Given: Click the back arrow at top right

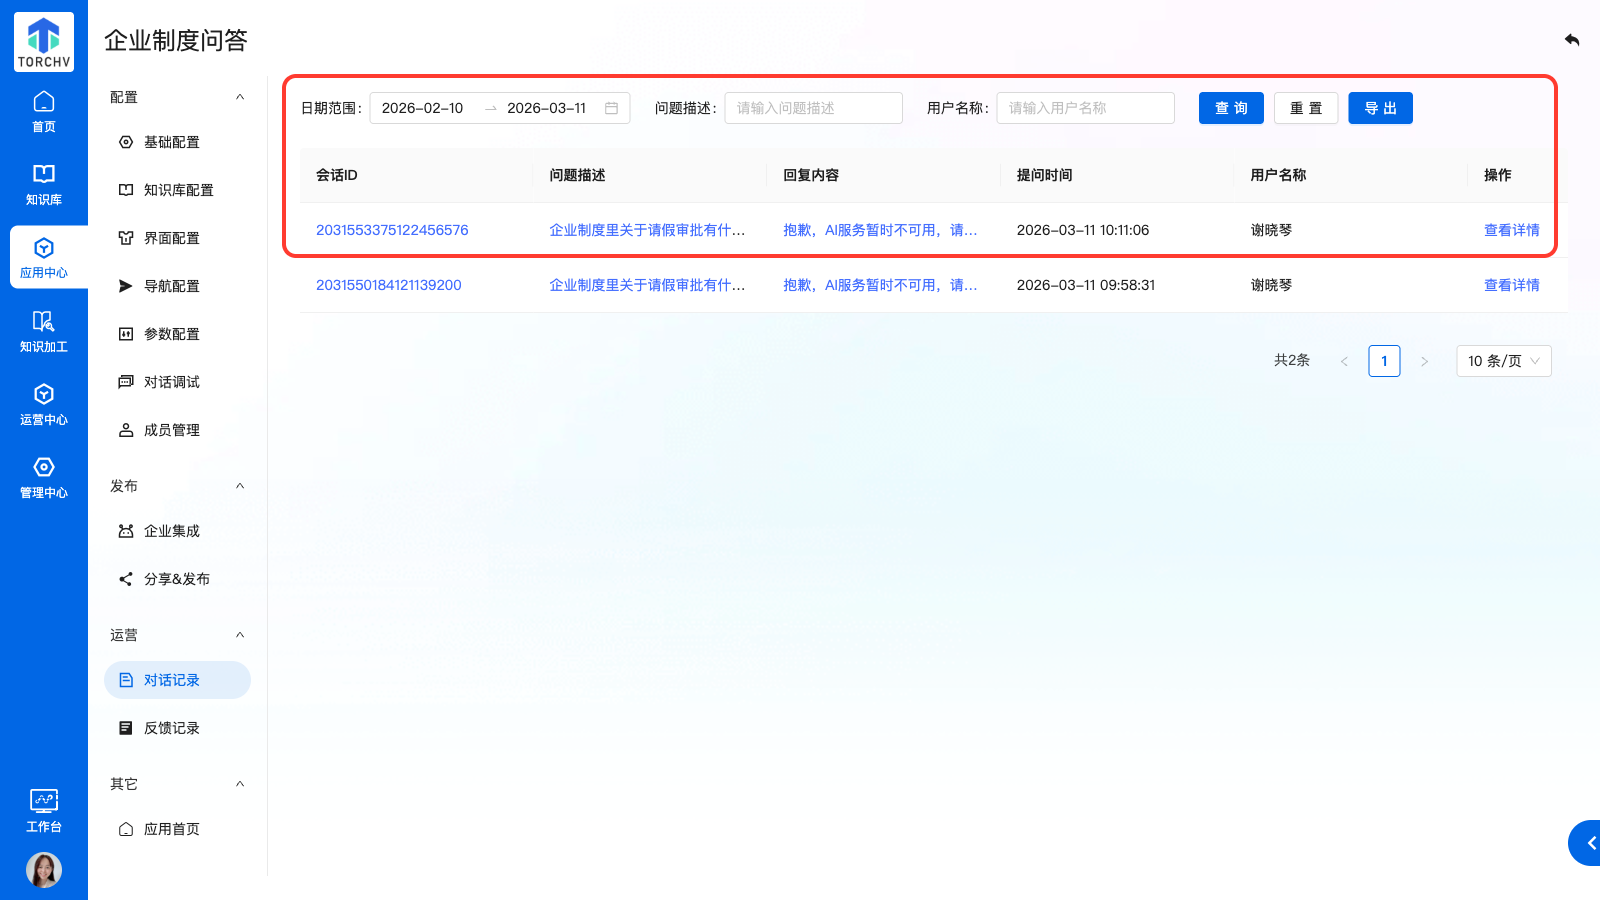Looking at the screenshot, I should click(1572, 40).
